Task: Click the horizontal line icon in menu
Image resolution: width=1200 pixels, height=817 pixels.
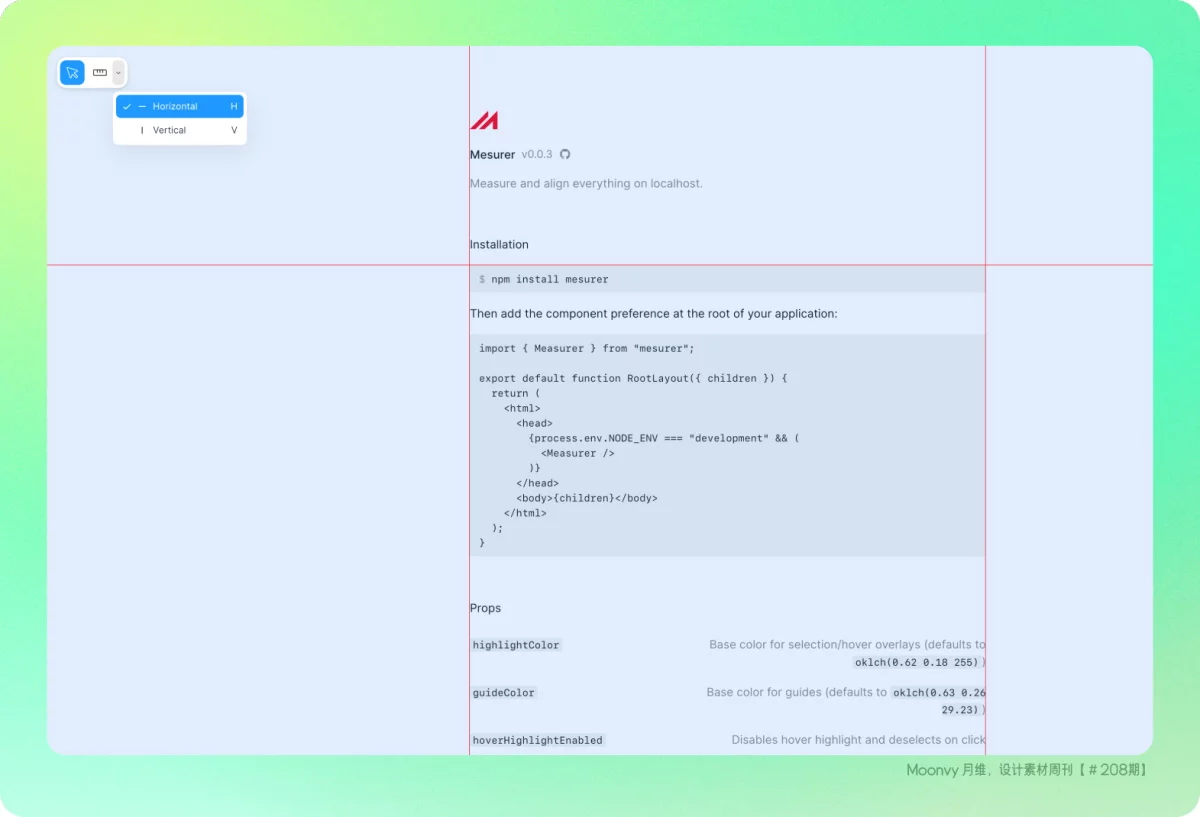Action: coord(142,106)
